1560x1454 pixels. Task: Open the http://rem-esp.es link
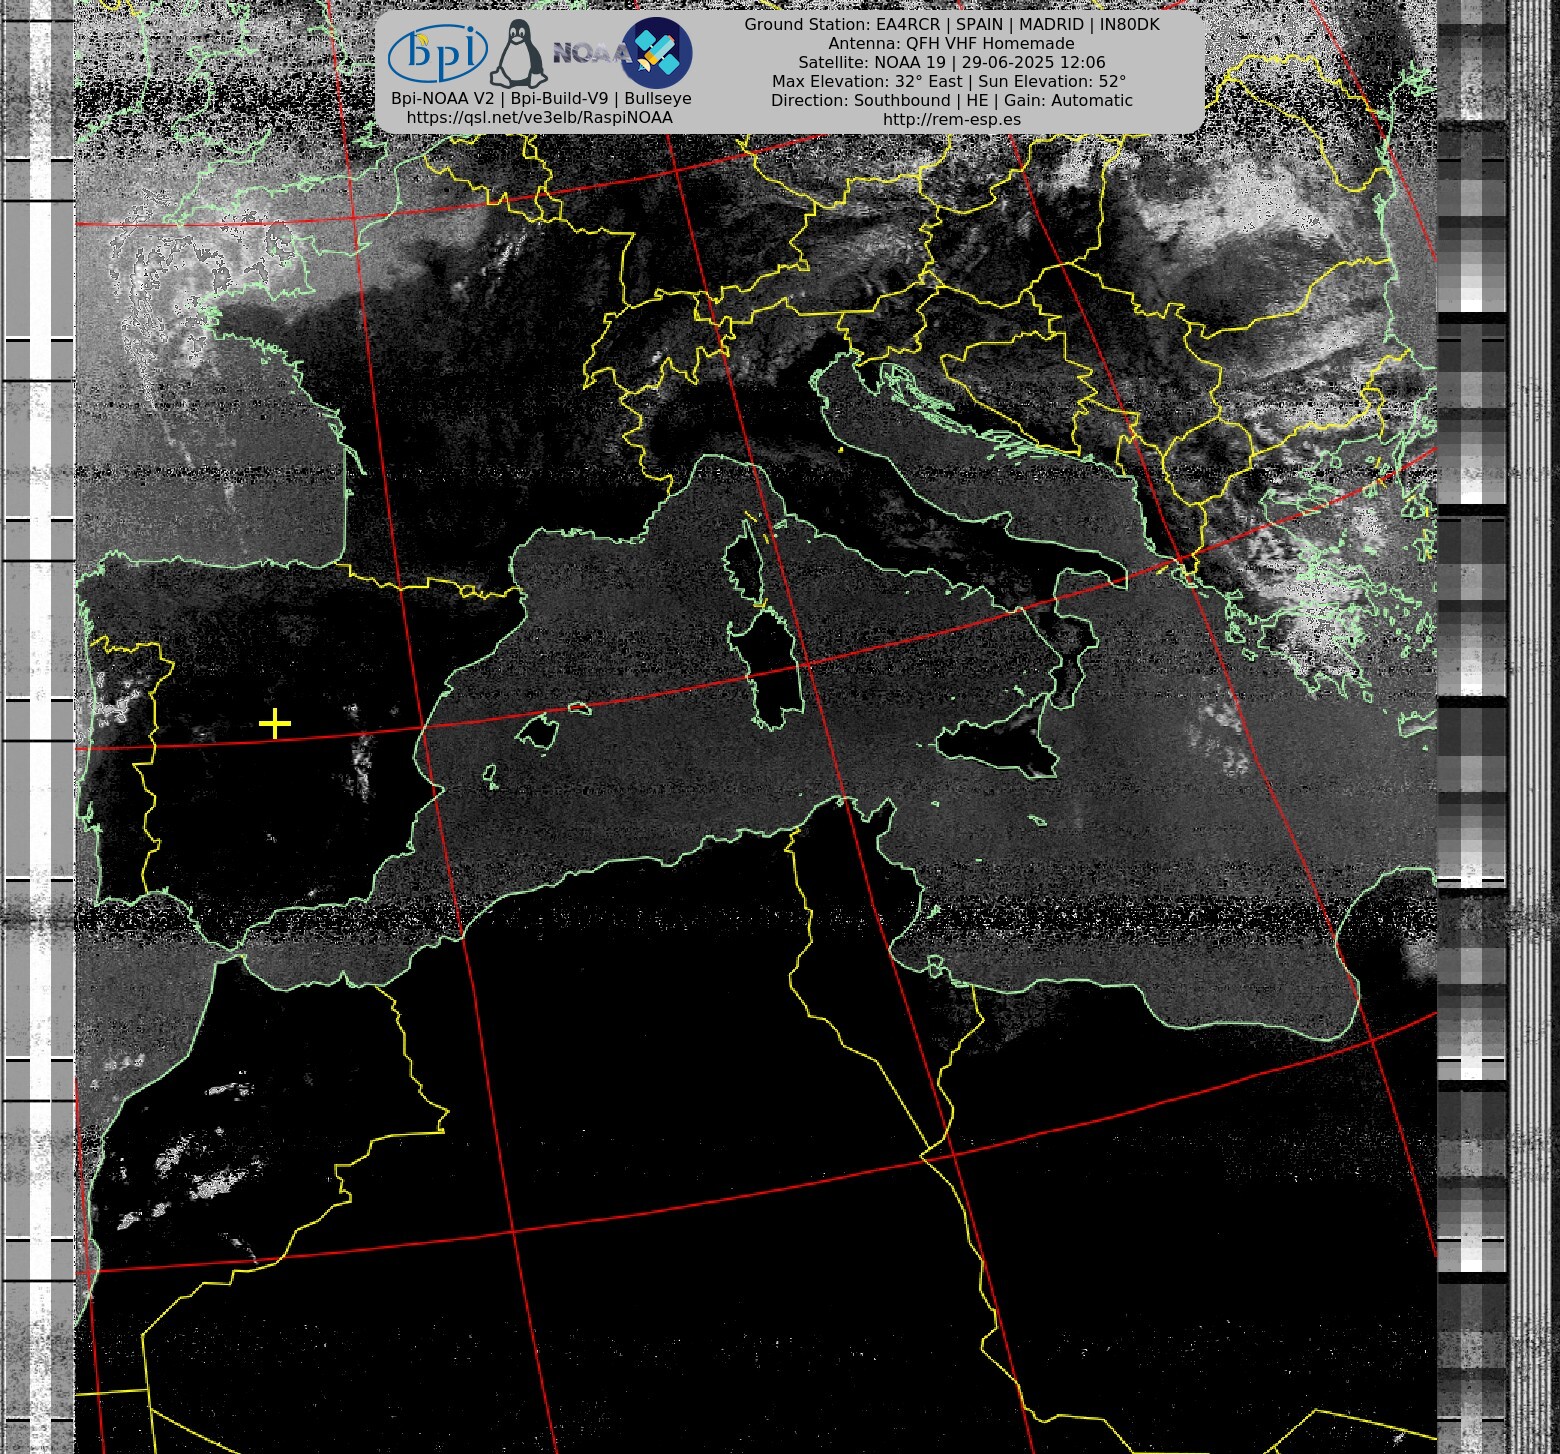point(952,120)
